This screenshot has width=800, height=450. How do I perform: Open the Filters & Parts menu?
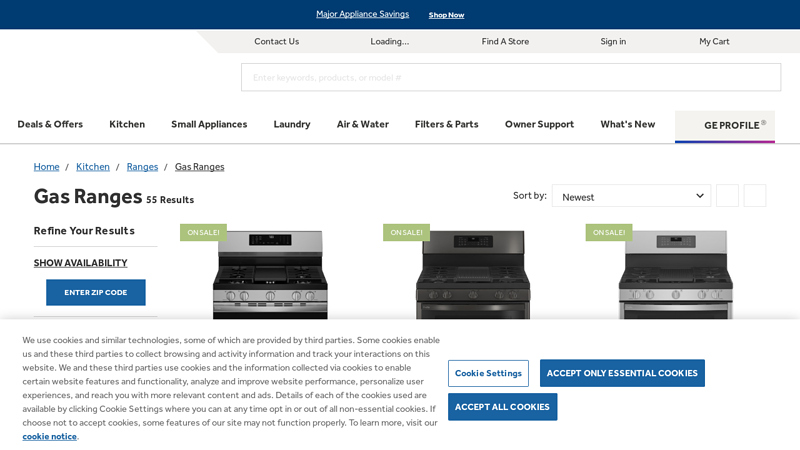point(446,124)
